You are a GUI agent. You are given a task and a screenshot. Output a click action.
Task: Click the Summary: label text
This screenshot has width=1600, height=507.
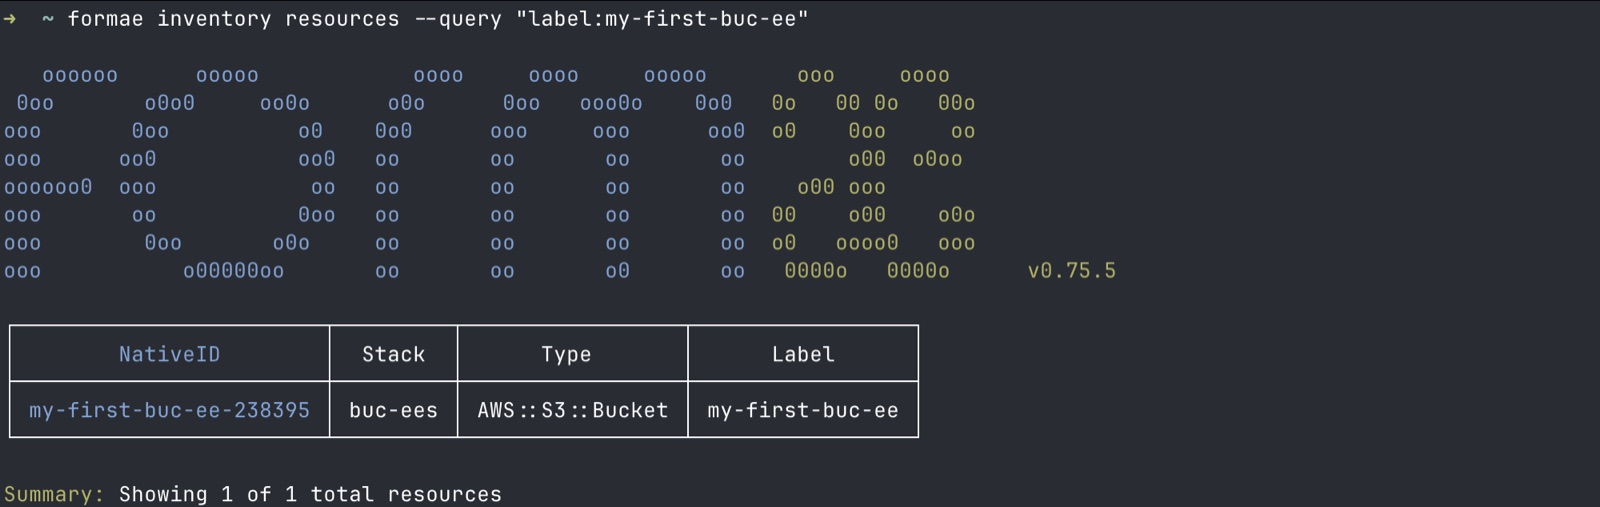(54, 494)
